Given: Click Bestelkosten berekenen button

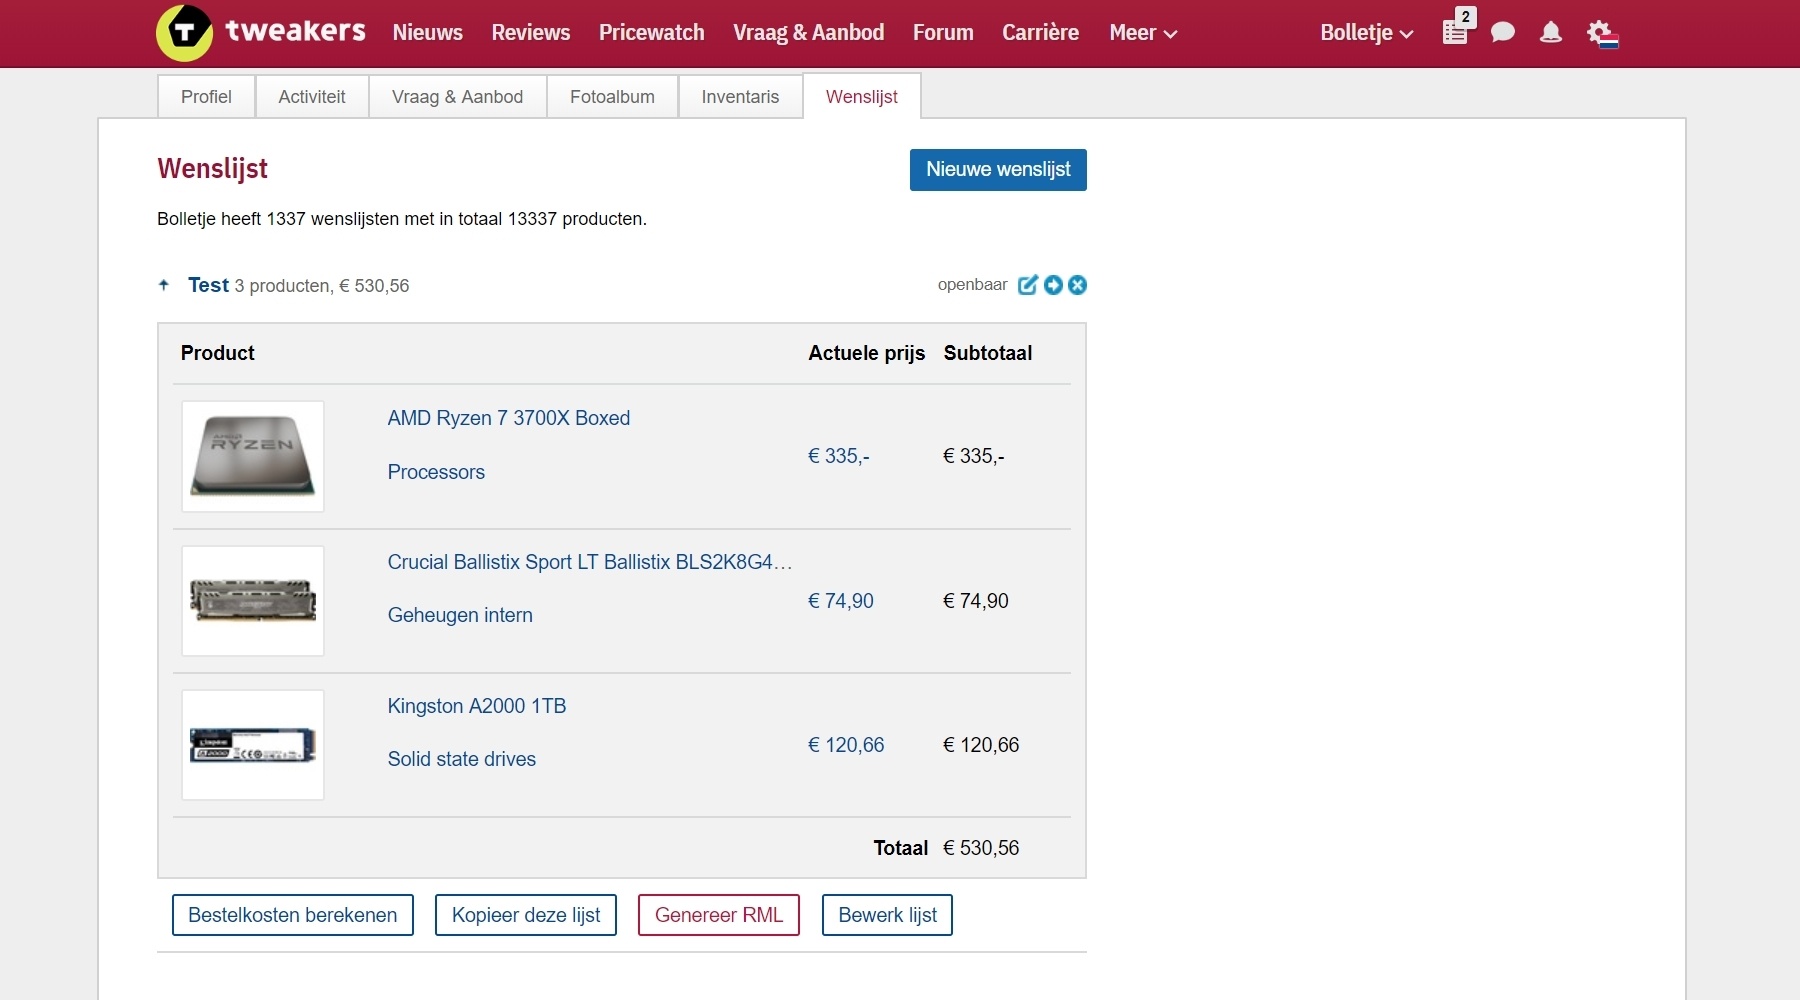Looking at the screenshot, I should click(292, 915).
